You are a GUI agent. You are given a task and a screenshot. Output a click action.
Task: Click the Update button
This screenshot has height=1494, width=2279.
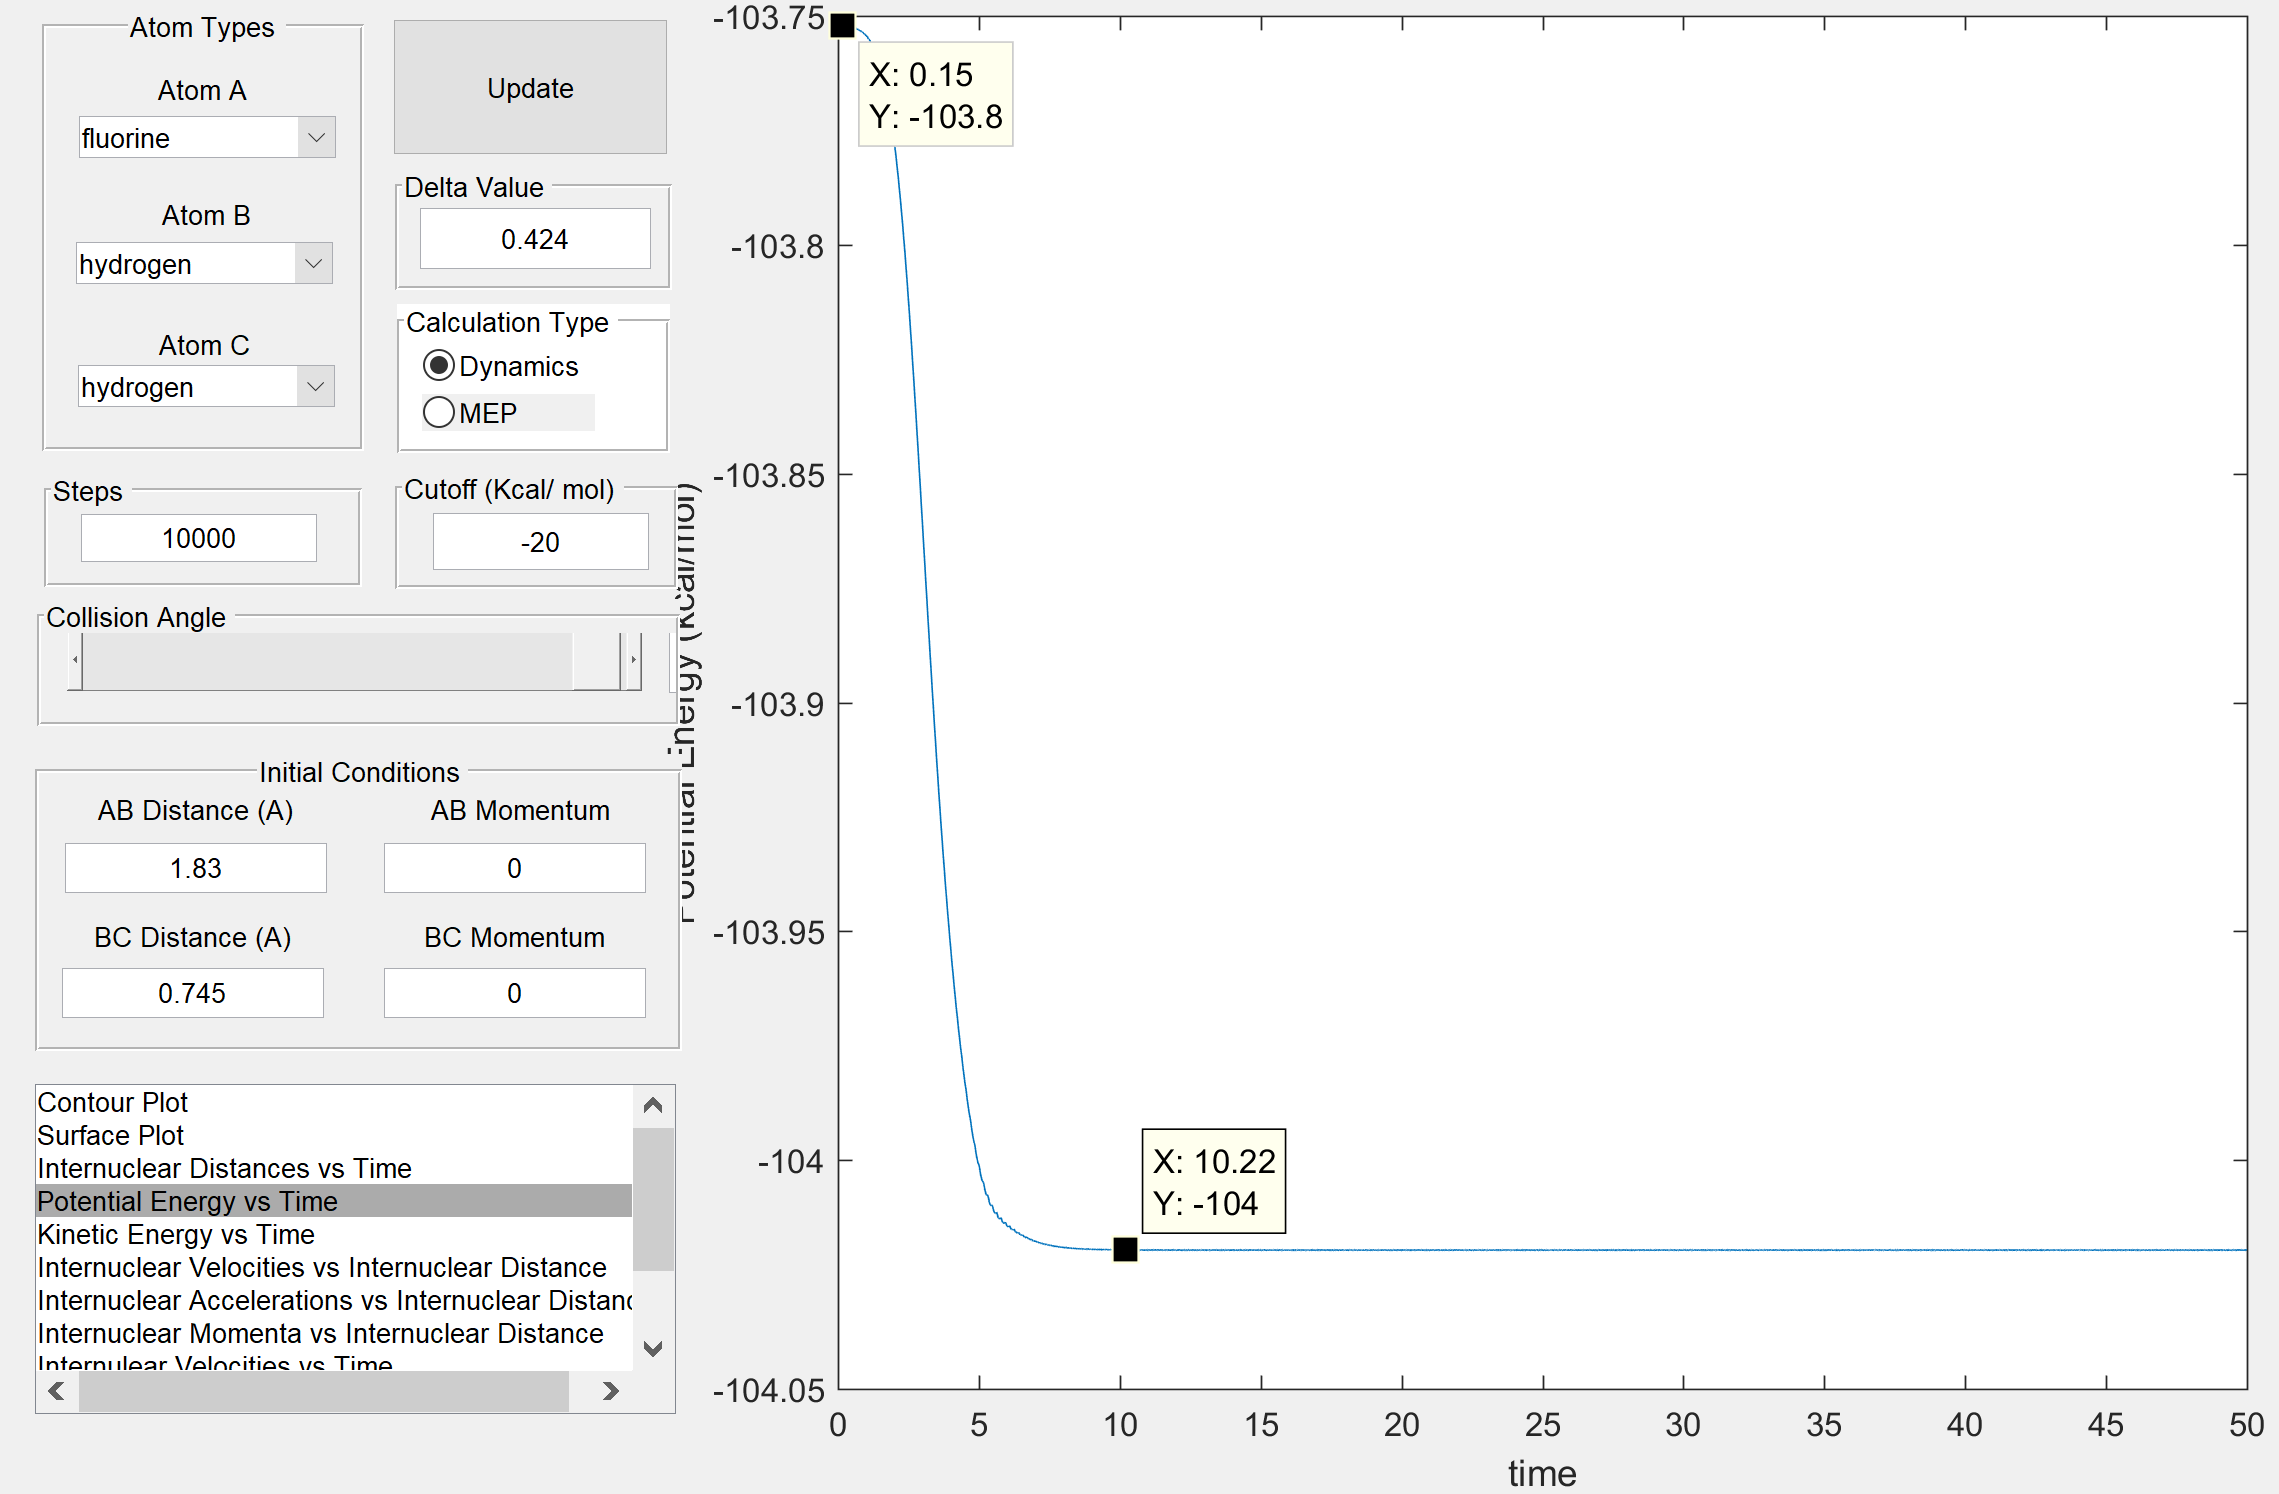pos(530,88)
